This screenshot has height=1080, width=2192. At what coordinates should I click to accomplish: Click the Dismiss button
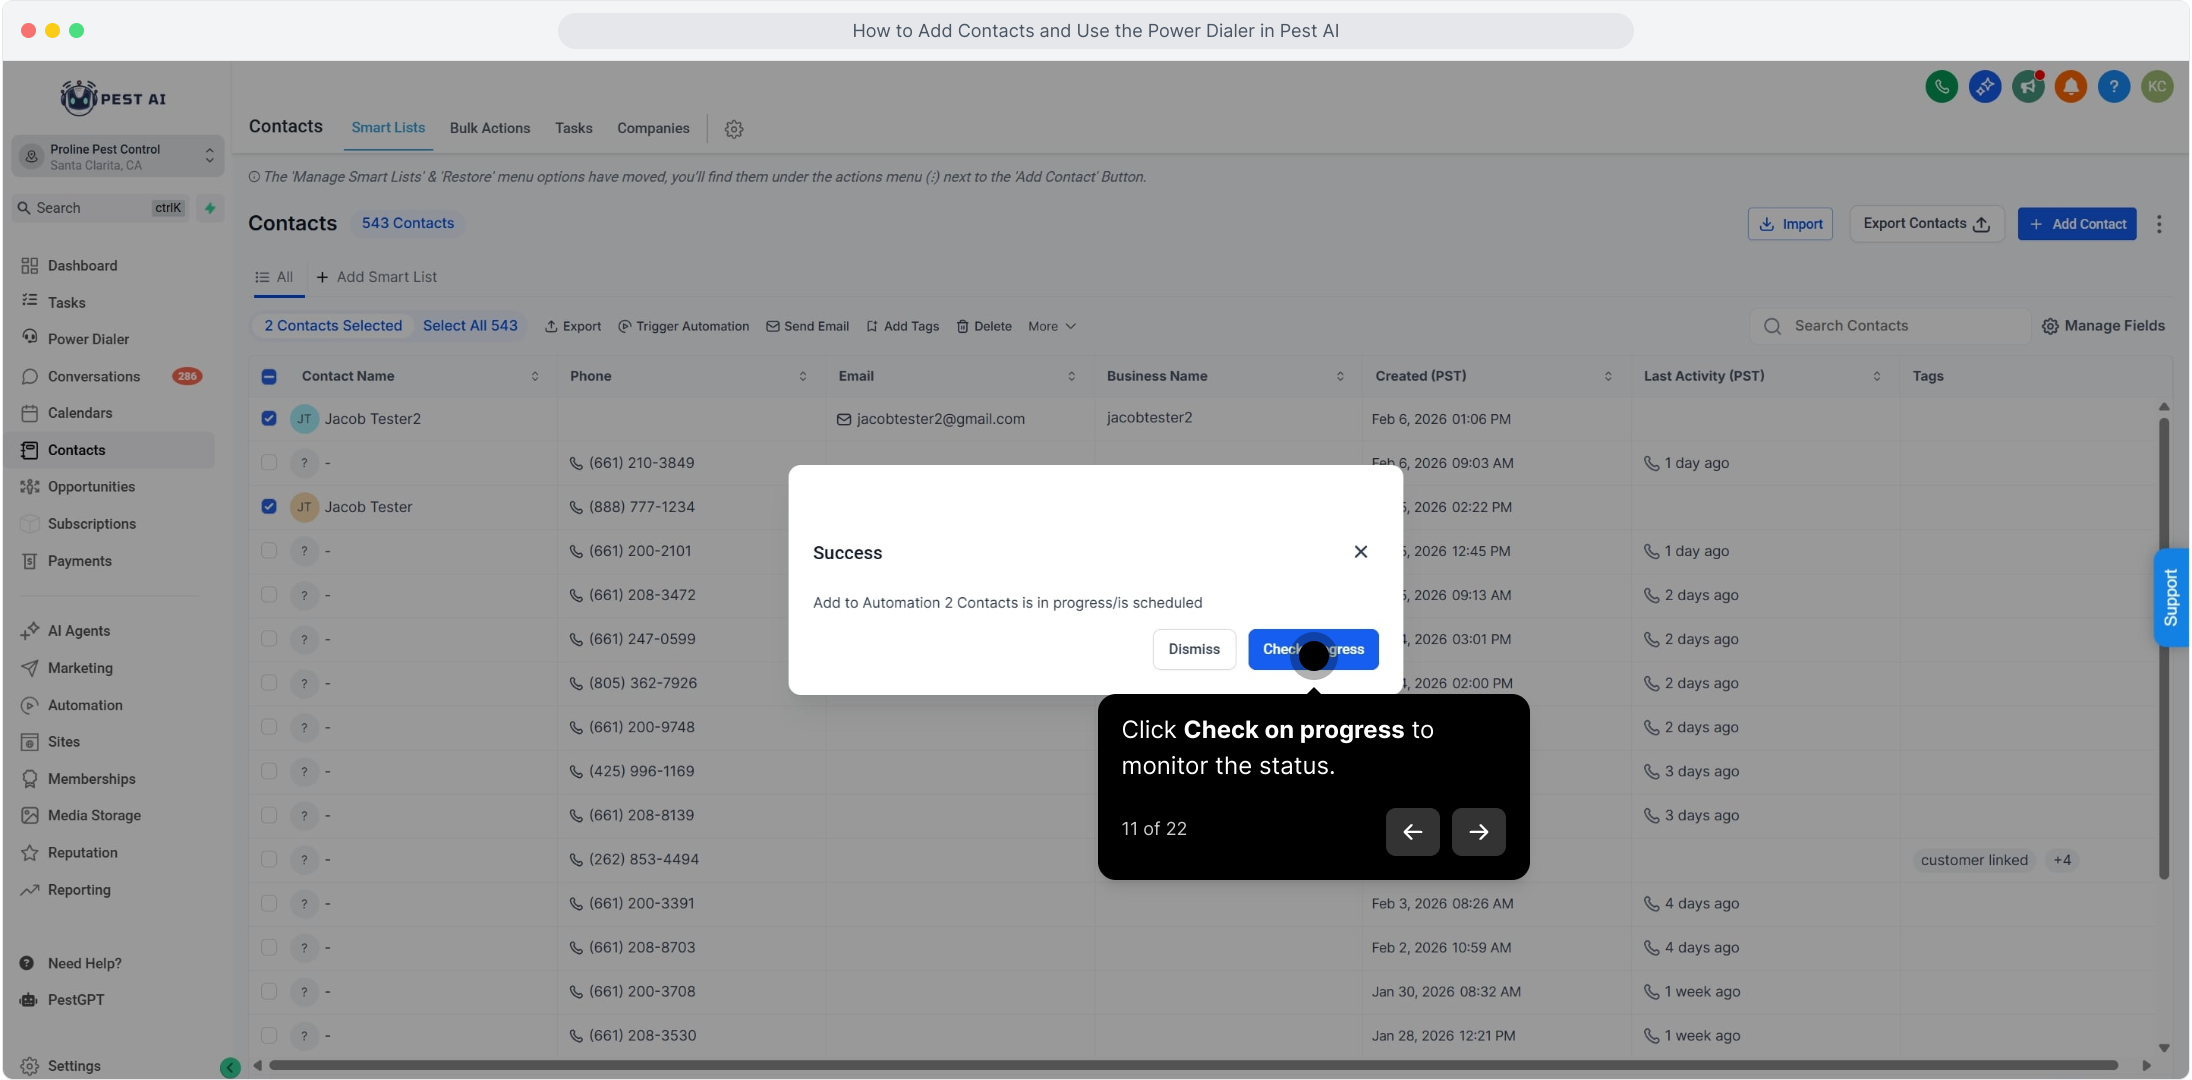(1194, 650)
